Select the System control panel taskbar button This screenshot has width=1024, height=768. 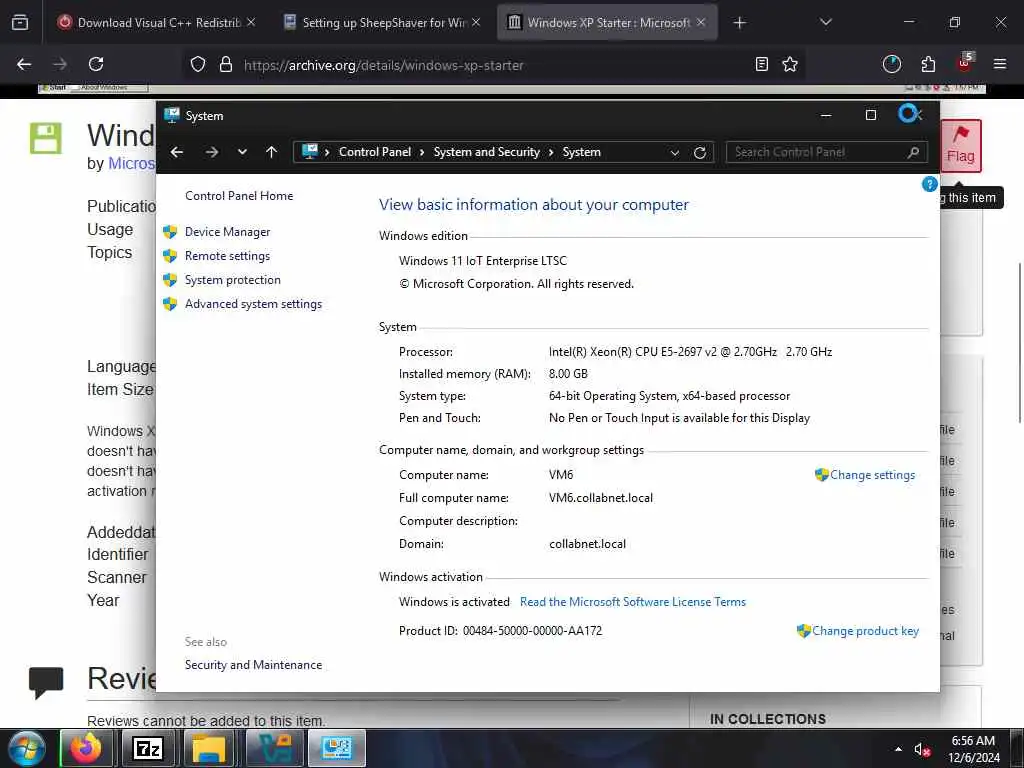[336, 748]
